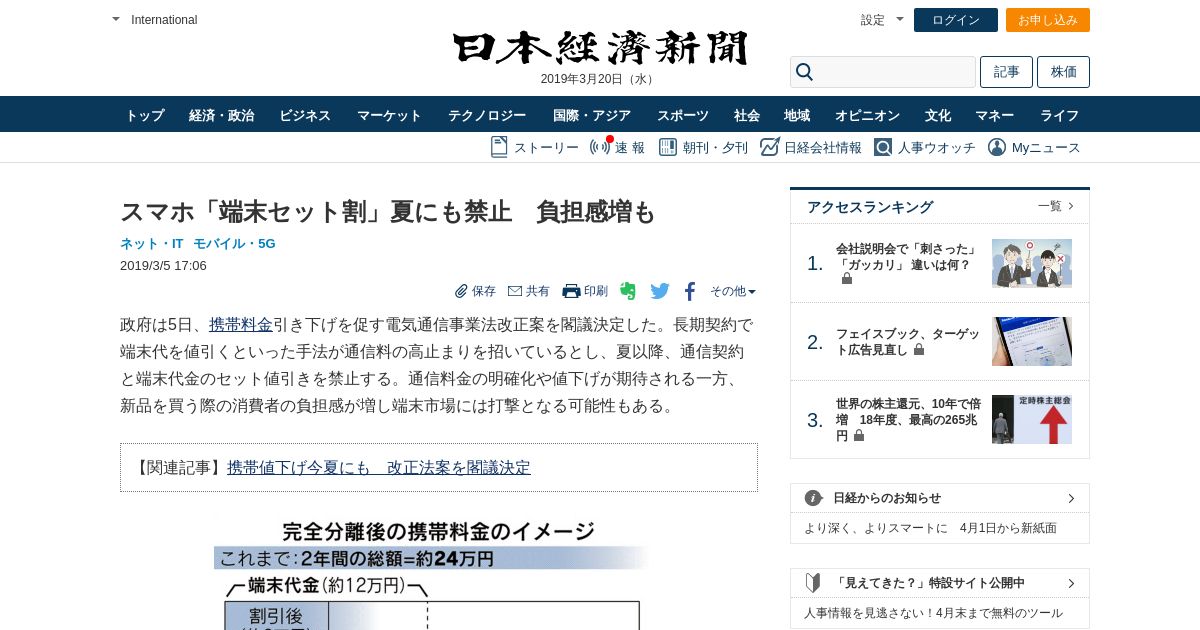Open the テクノロジー nav section
1200x630 pixels.
point(487,115)
